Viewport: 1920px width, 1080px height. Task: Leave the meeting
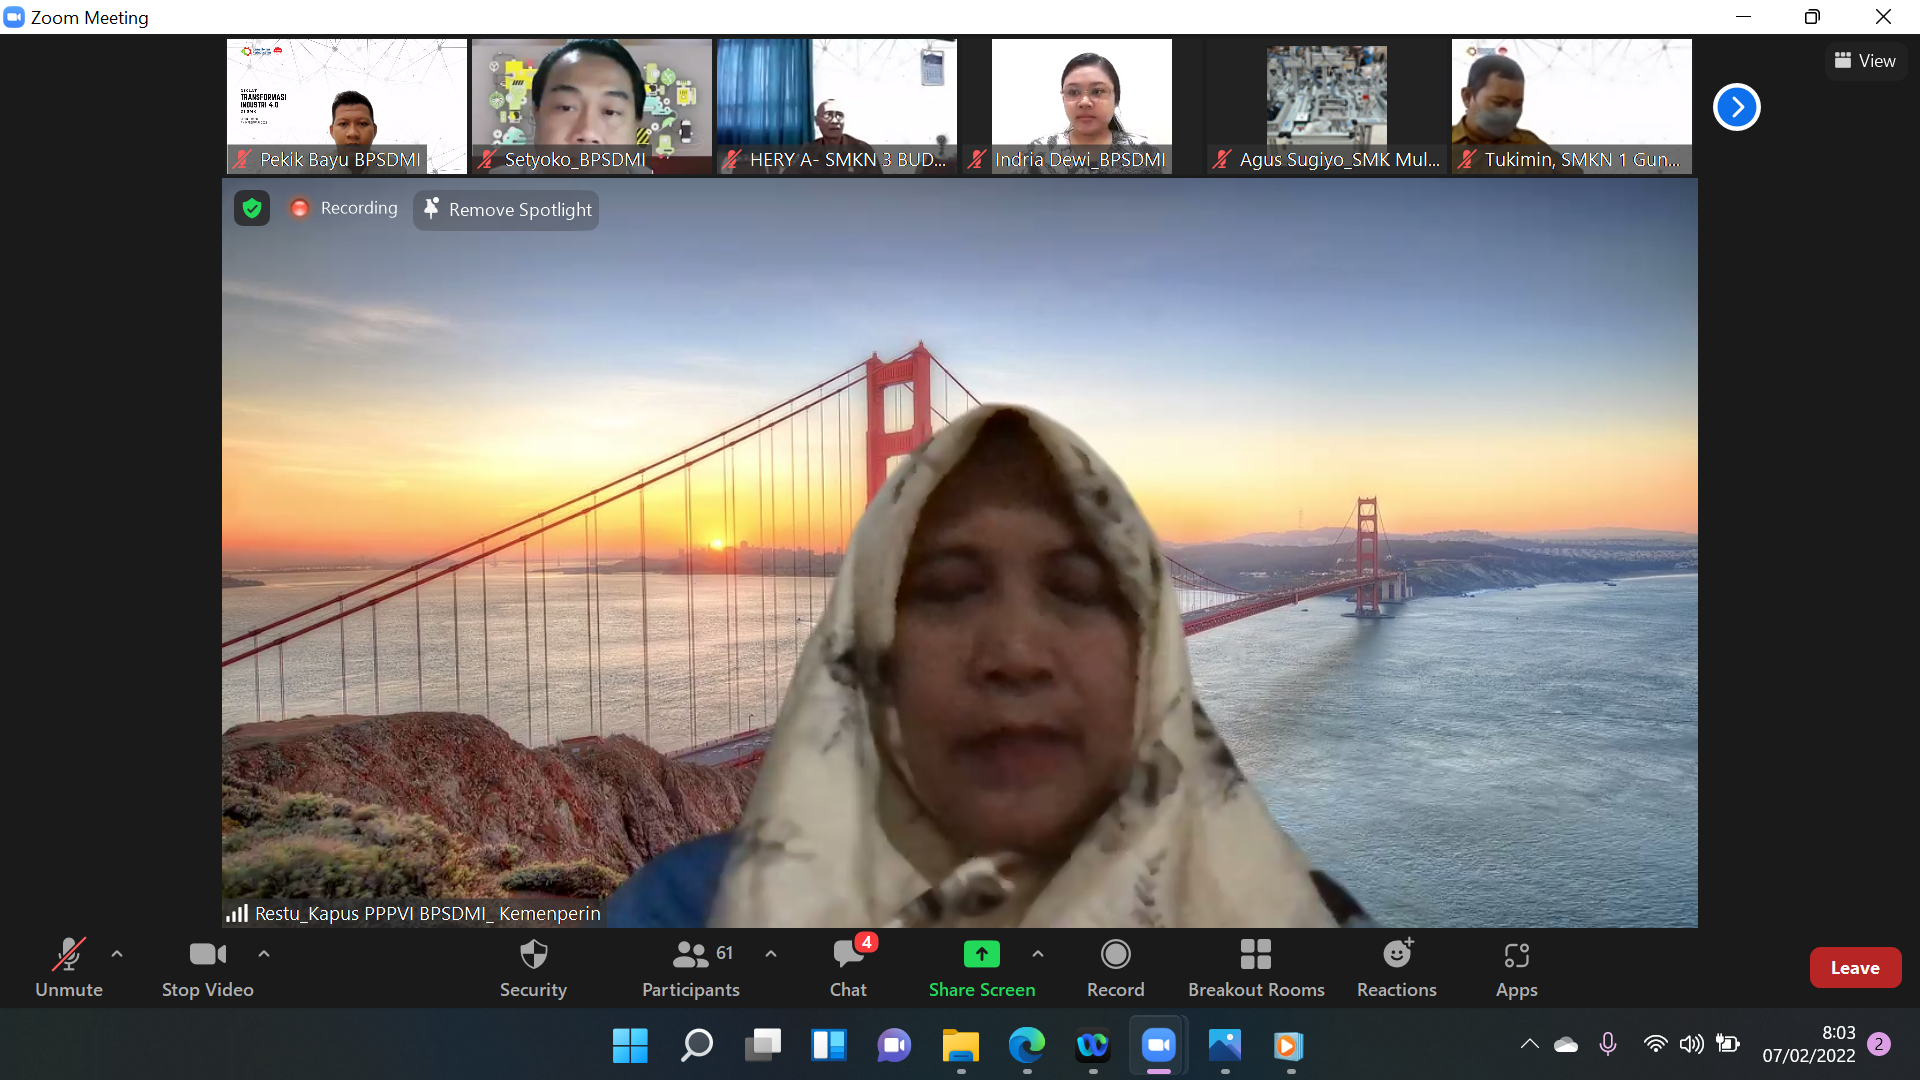coord(1855,967)
